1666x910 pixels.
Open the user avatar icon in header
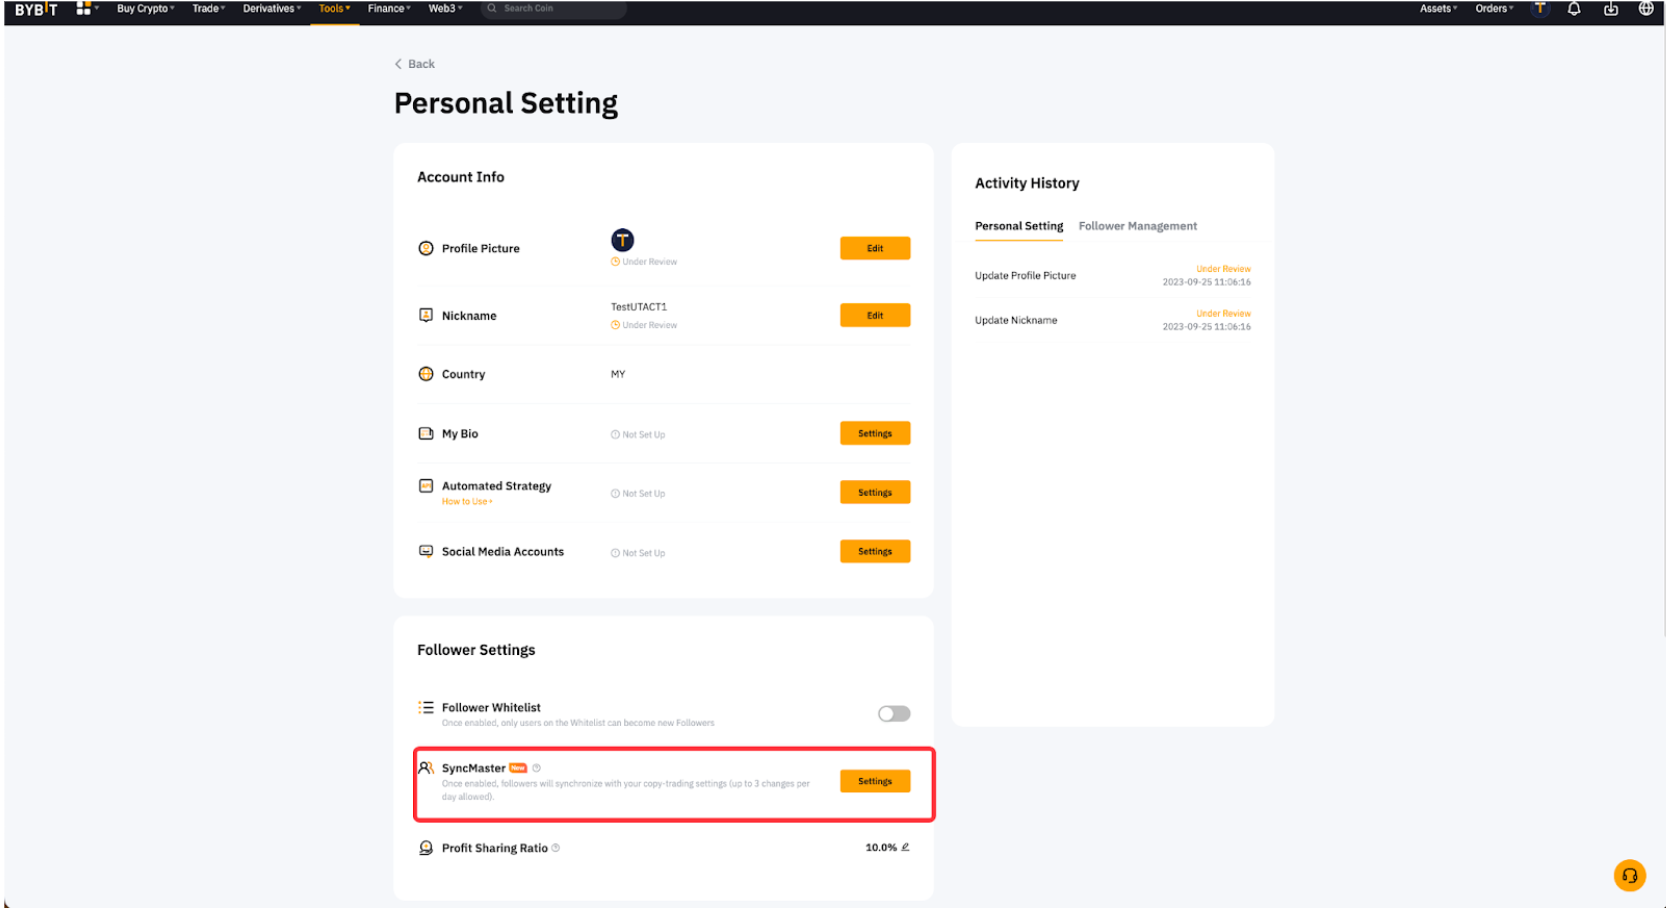pos(1540,8)
